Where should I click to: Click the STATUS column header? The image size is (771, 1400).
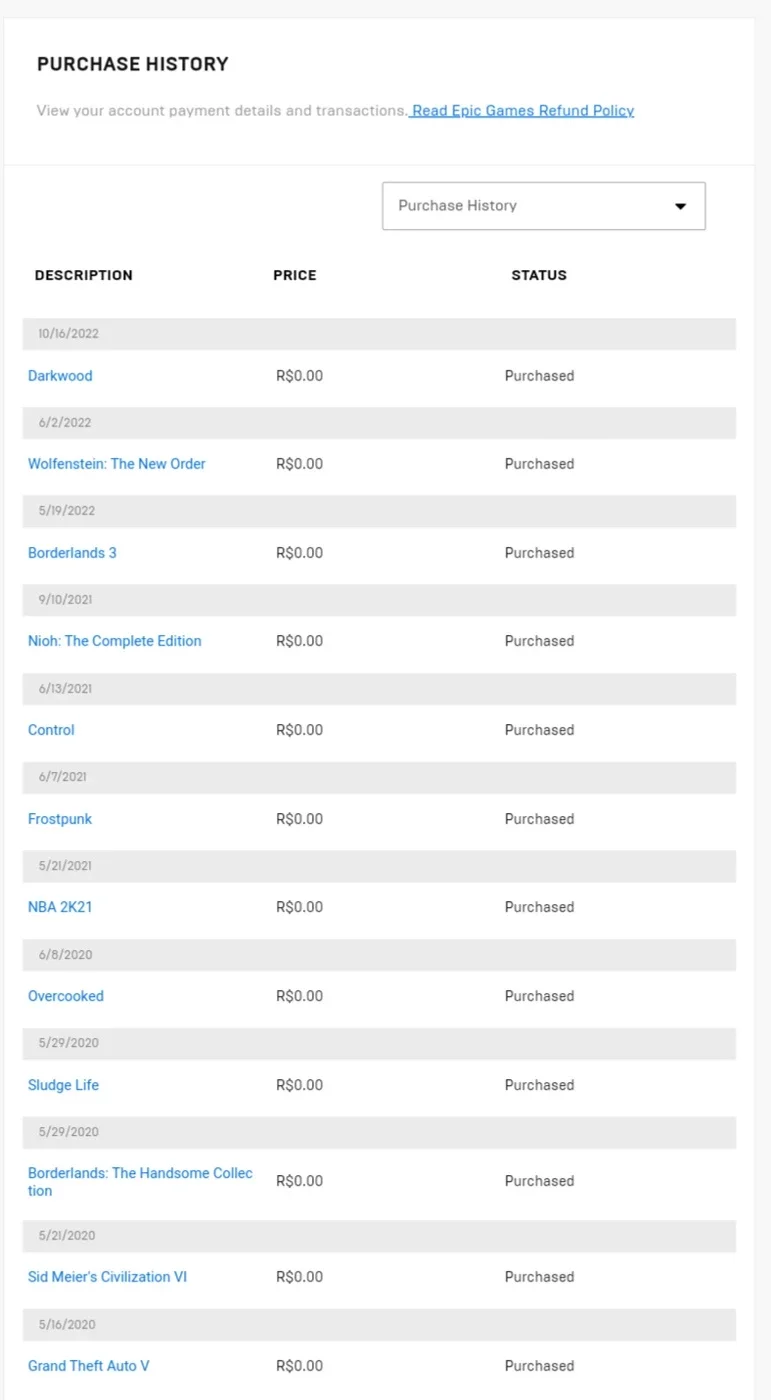pos(539,275)
